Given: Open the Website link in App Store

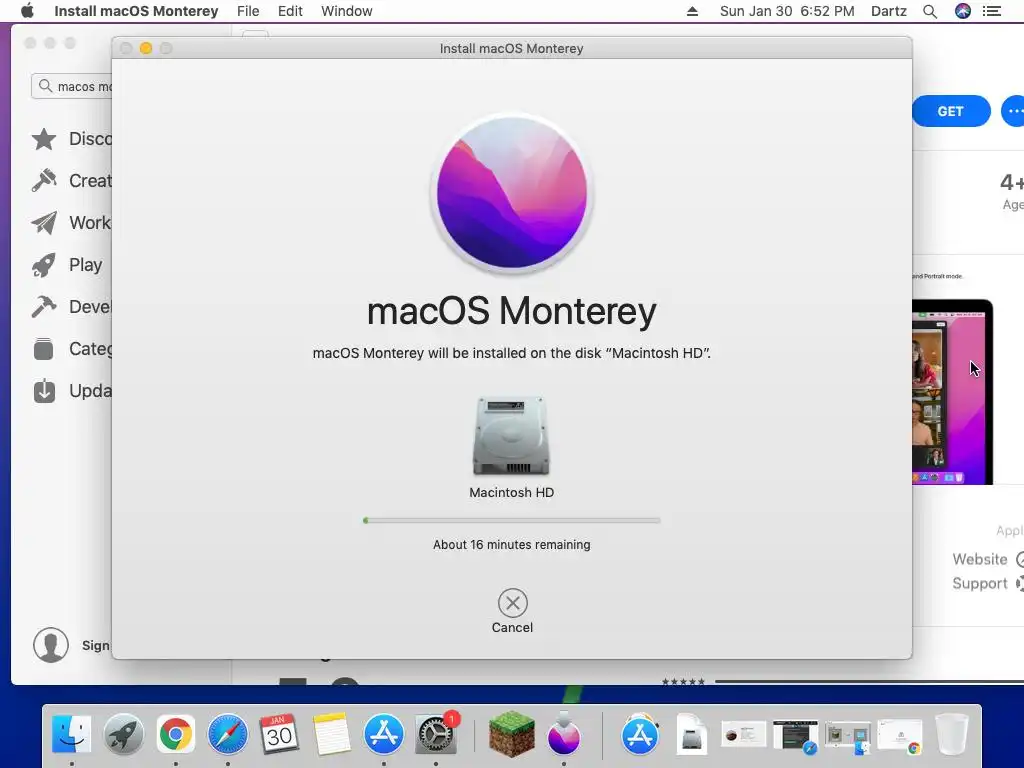Looking at the screenshot, I should [987, 559].
